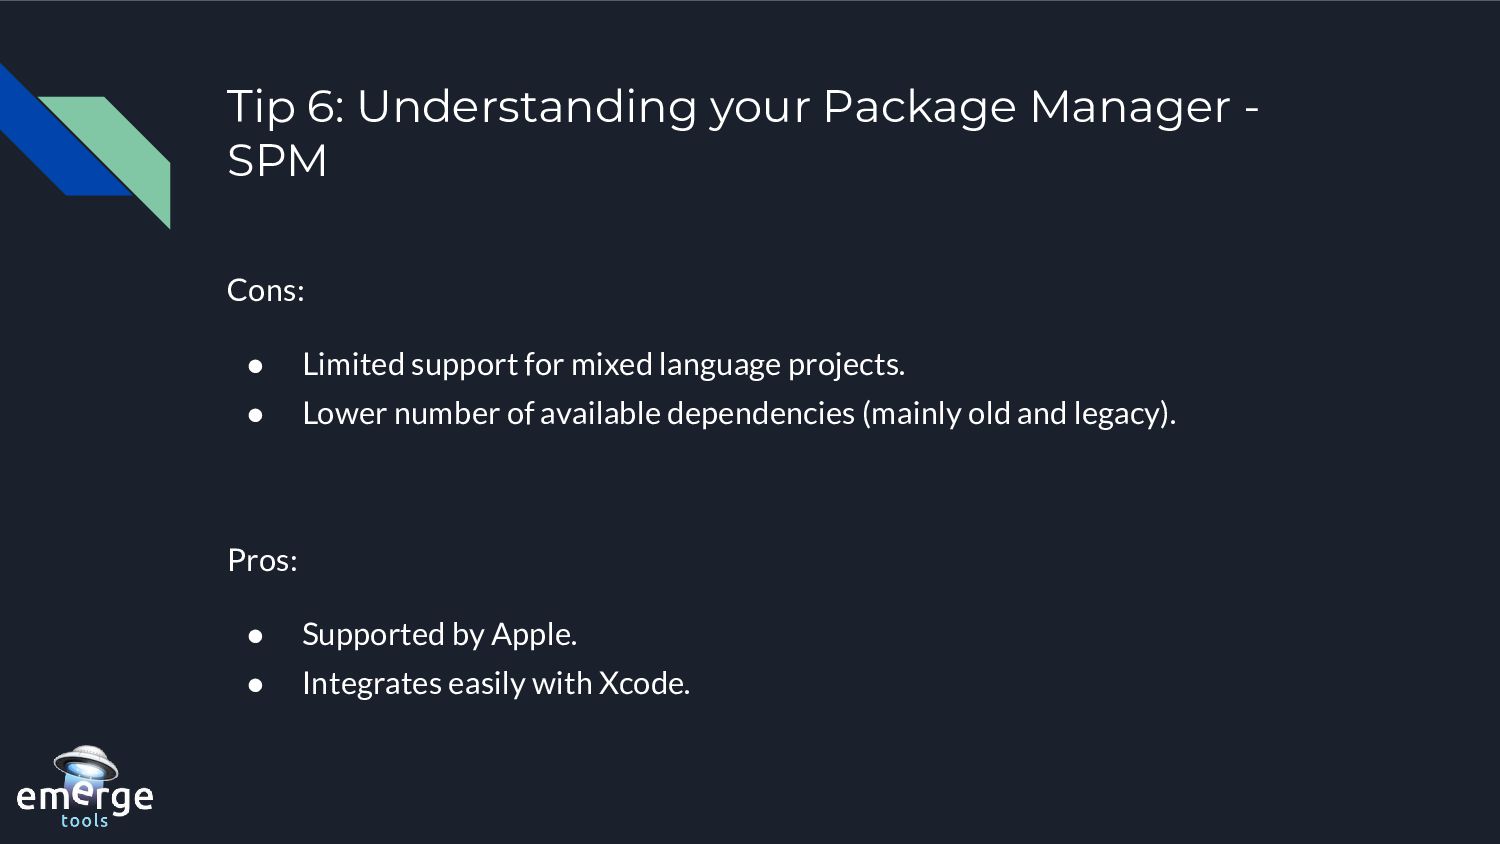Click the "Supported by Apple." bullet text
The image size is (1500, 844).
click(x=439, y=634)
